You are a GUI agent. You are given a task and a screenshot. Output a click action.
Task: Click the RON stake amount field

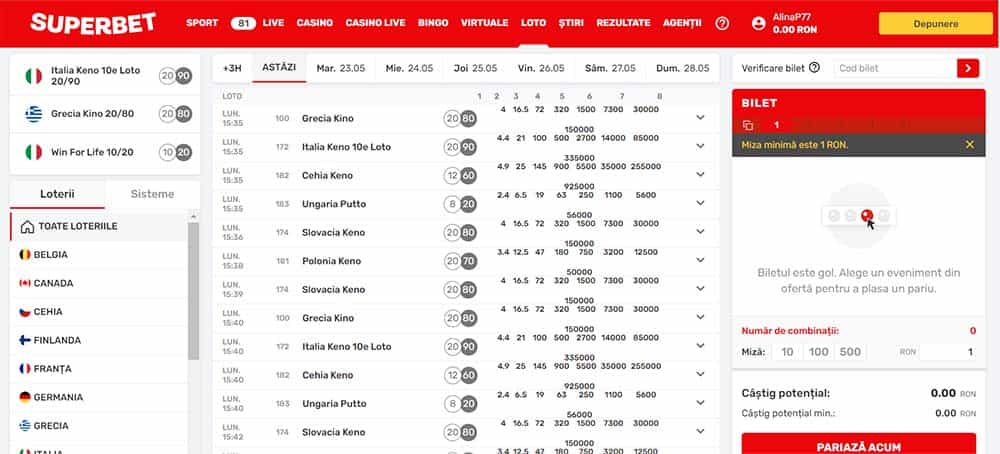click(x=948, y=352)
